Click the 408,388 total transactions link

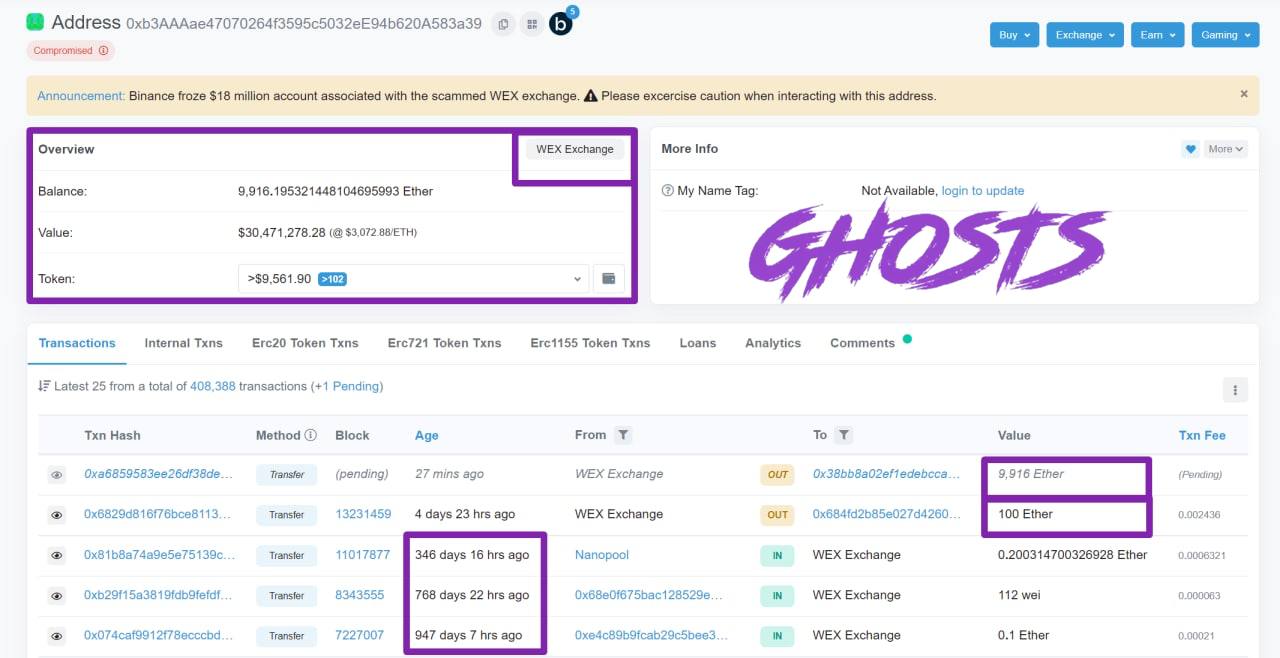(212, 386)
